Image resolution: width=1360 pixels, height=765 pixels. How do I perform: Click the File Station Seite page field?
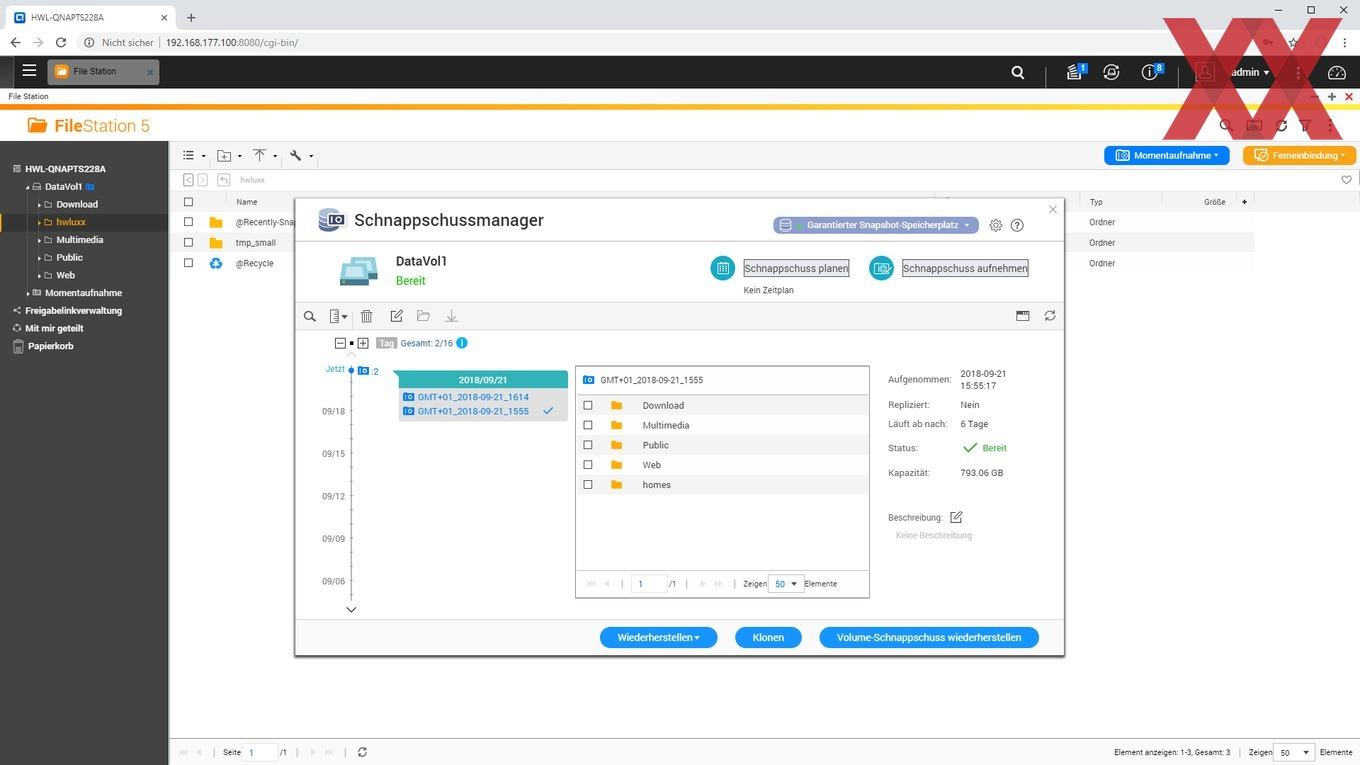[x=260, y=752]
